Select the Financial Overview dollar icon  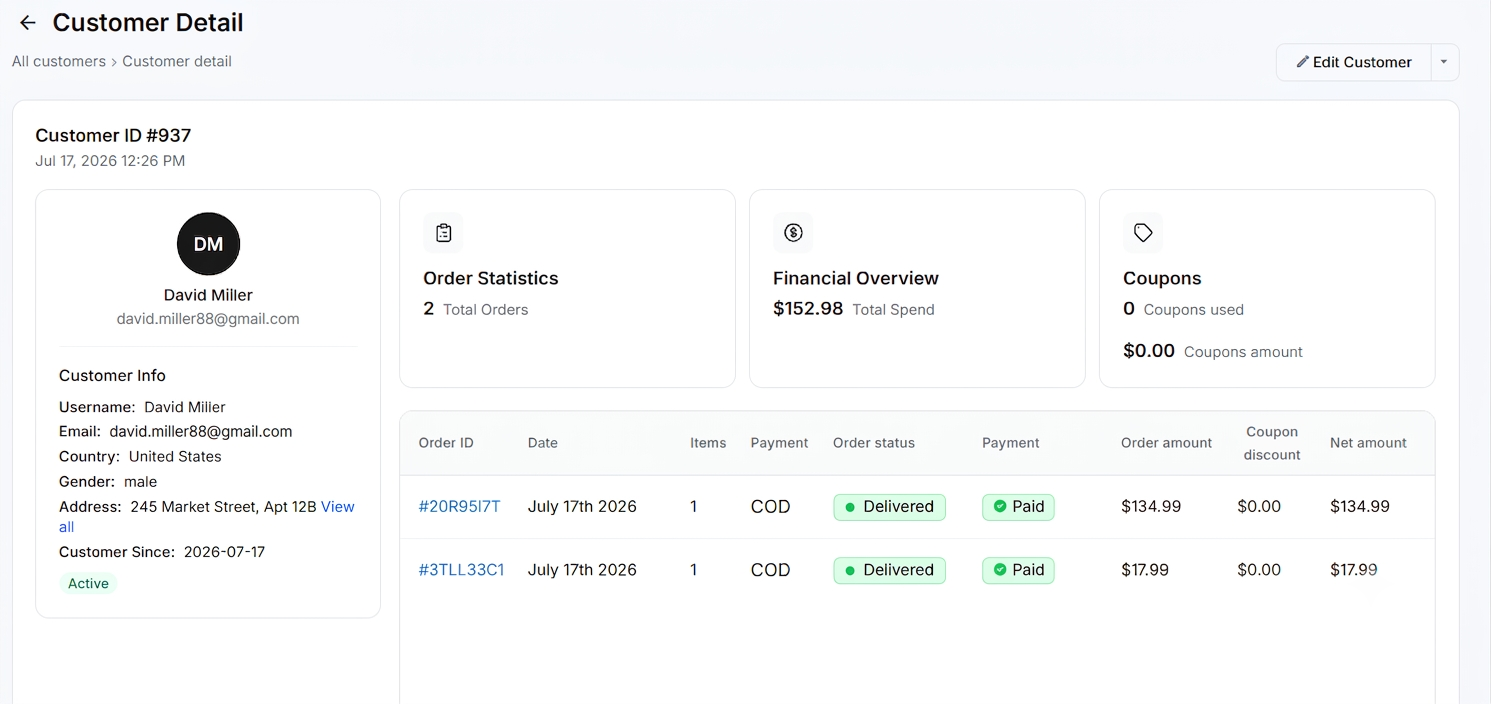click(x=793, y=233)
